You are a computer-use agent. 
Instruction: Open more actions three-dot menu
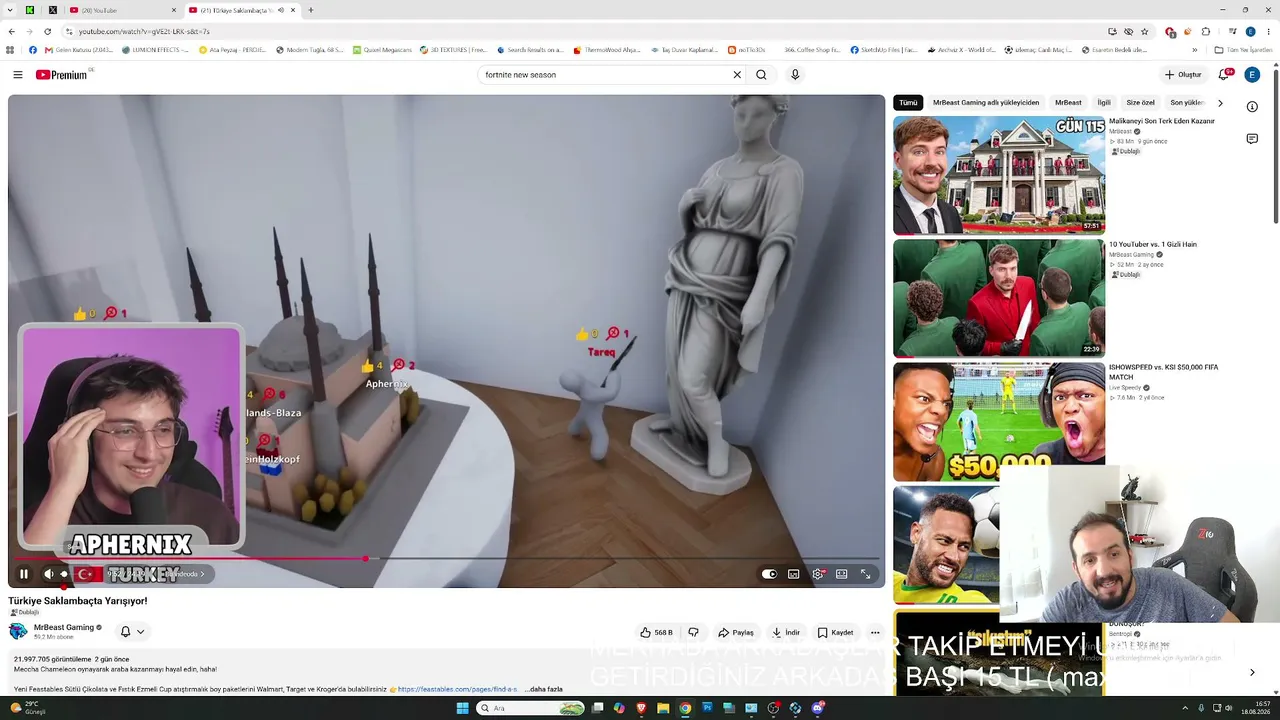click(875, 632)
